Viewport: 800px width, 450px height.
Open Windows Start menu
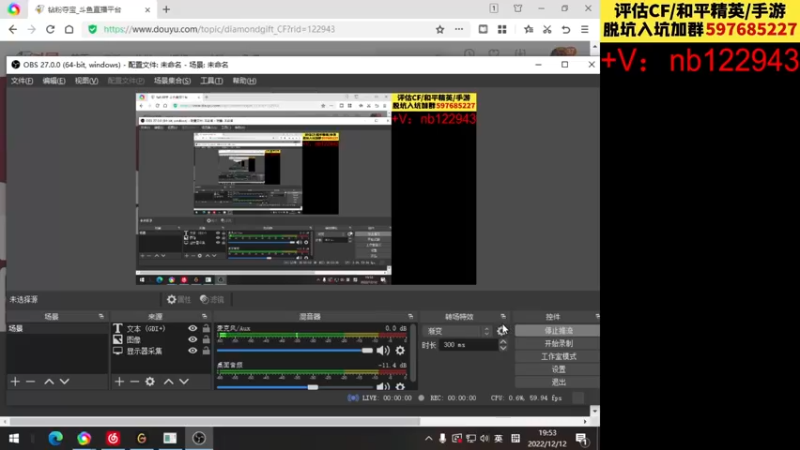pos(14,438)
